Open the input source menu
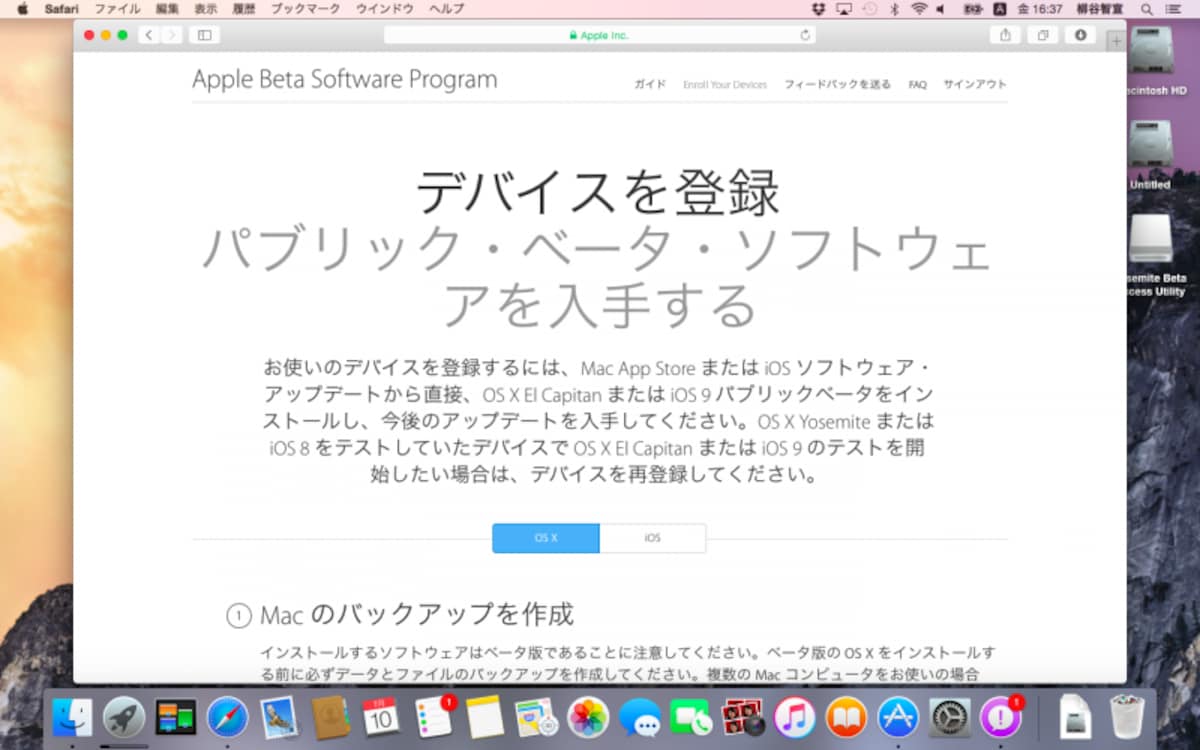The image size is (1200, 750). [999, 9]
